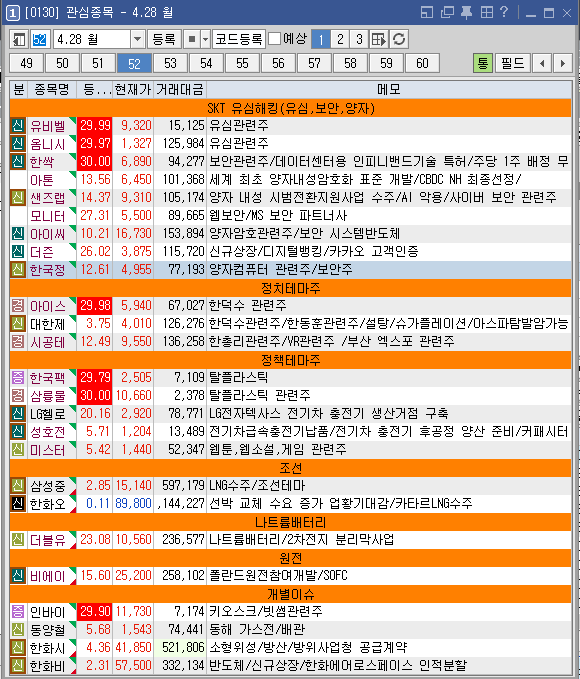Click the column export icon next to page 3
Screen dimensions: 580x679
point(379,39)
